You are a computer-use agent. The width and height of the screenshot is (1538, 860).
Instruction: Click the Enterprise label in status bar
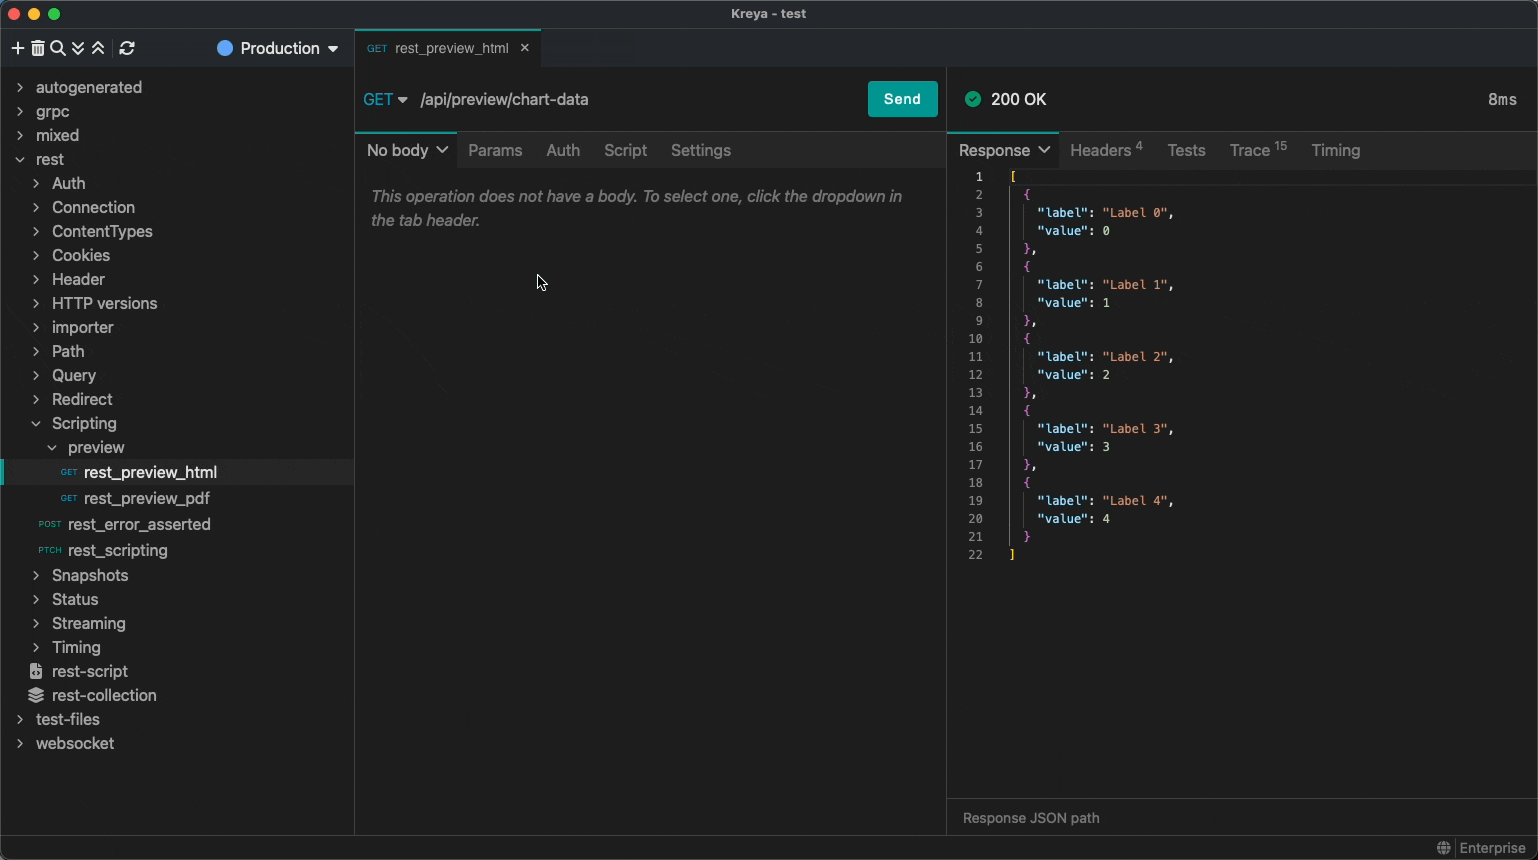click(x=1491, y=848)
